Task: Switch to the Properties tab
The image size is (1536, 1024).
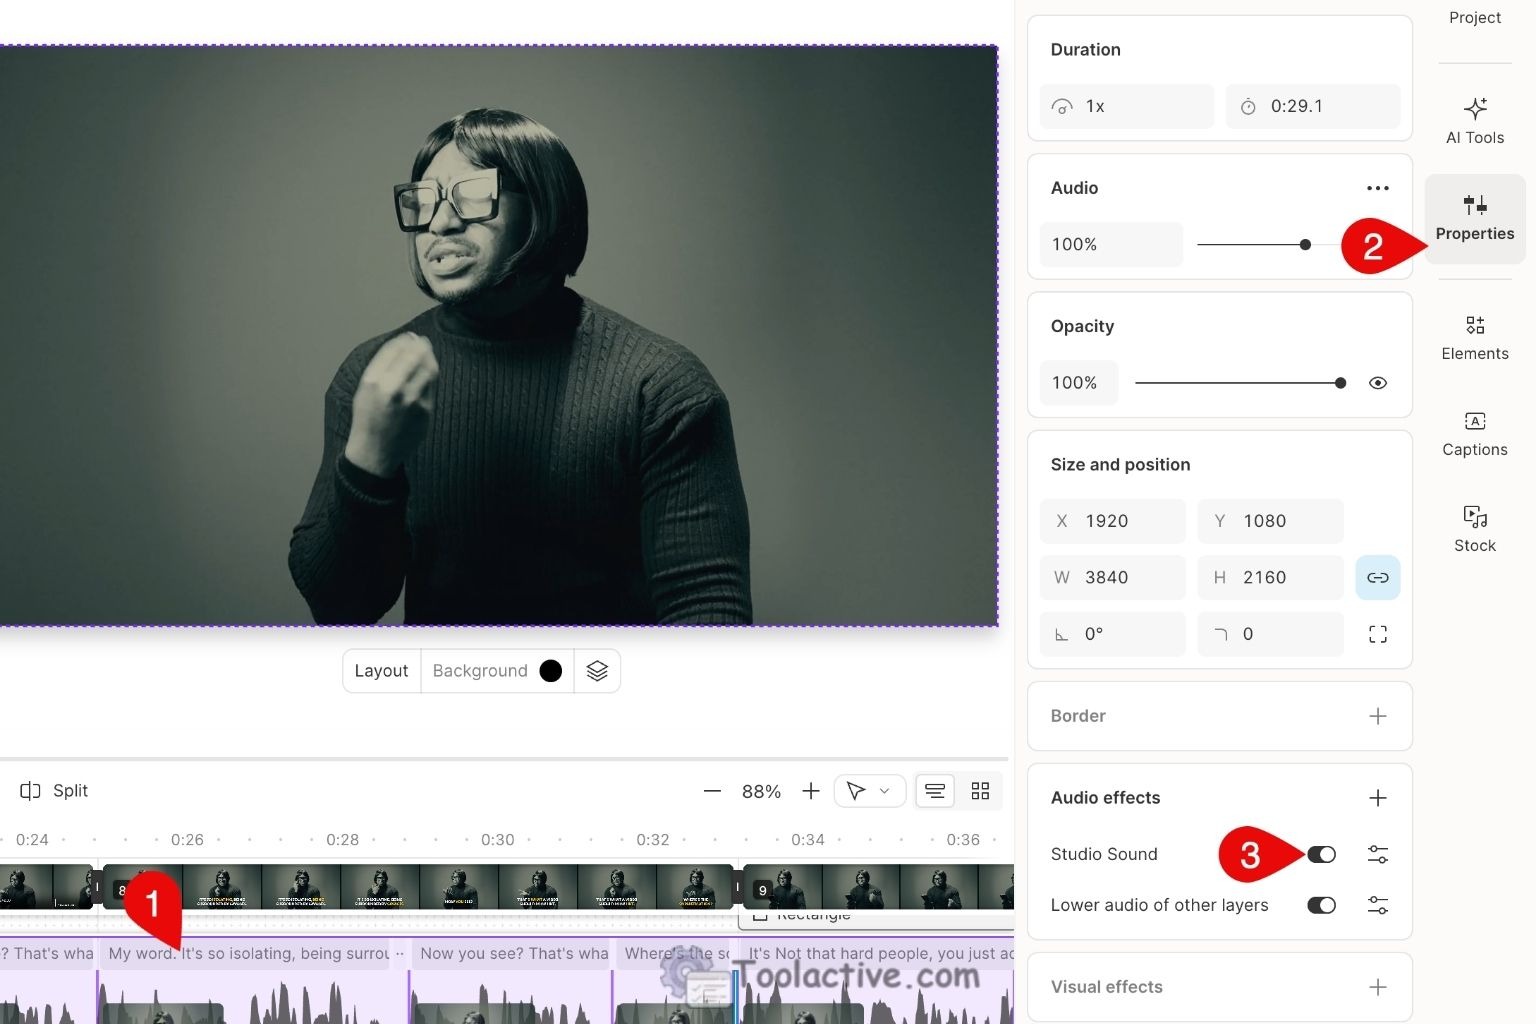Action: [1474, 218]
